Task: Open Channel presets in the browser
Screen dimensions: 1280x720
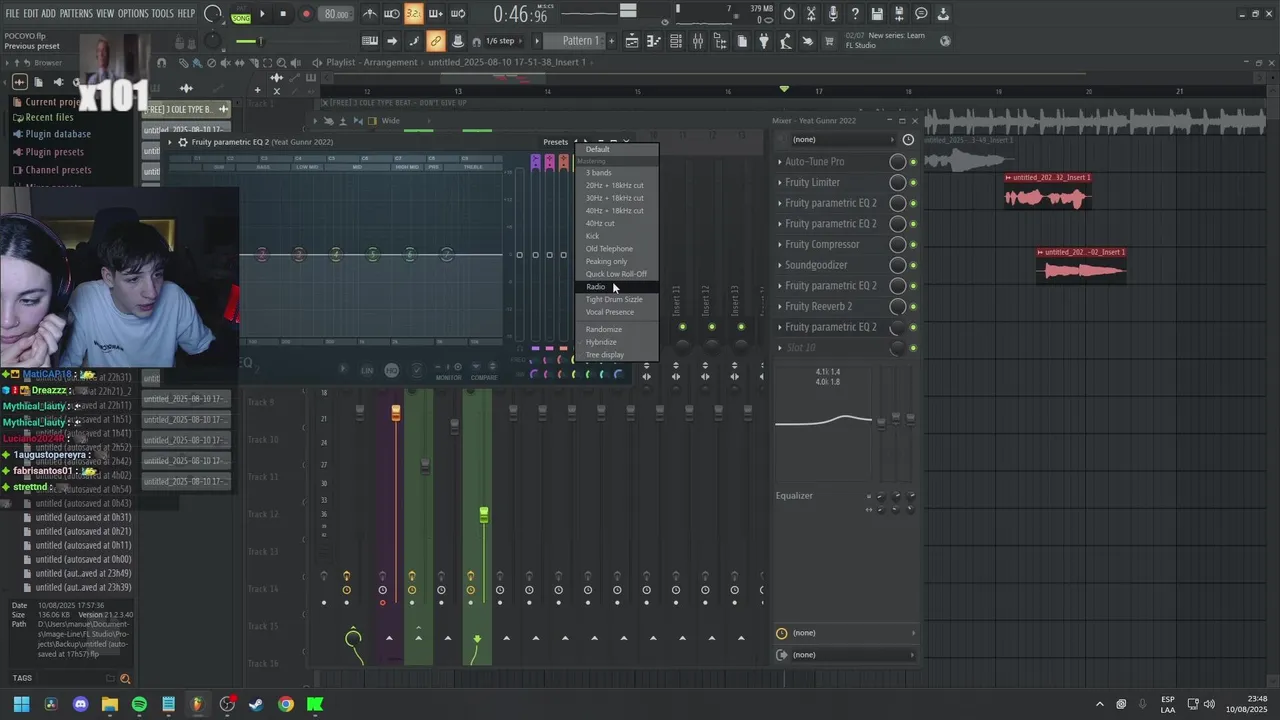Action: (x=58, y=170)
